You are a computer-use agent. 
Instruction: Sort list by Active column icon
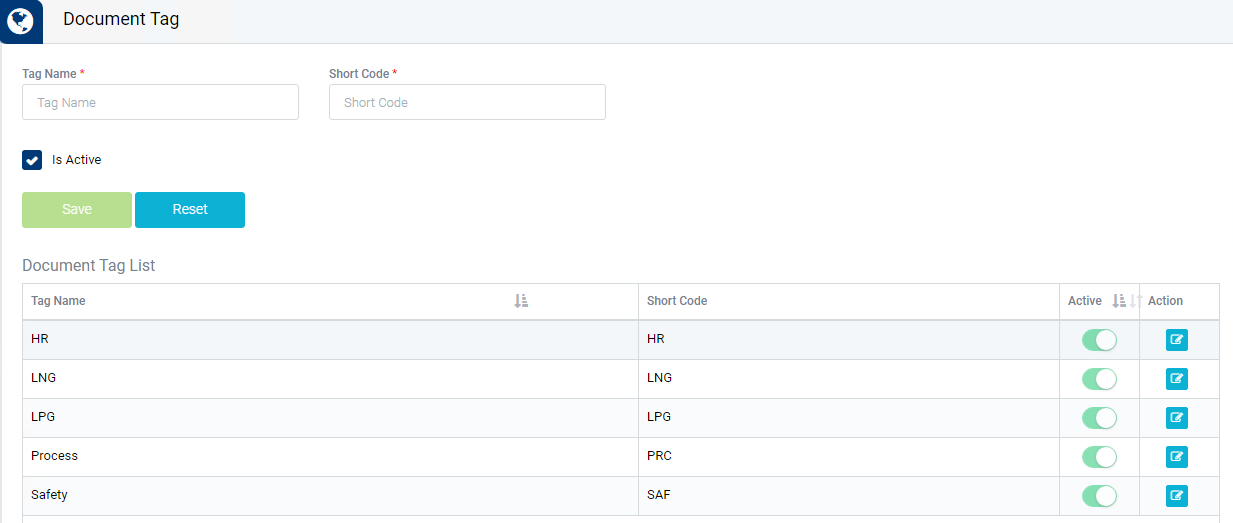[x=1119, y=301]
